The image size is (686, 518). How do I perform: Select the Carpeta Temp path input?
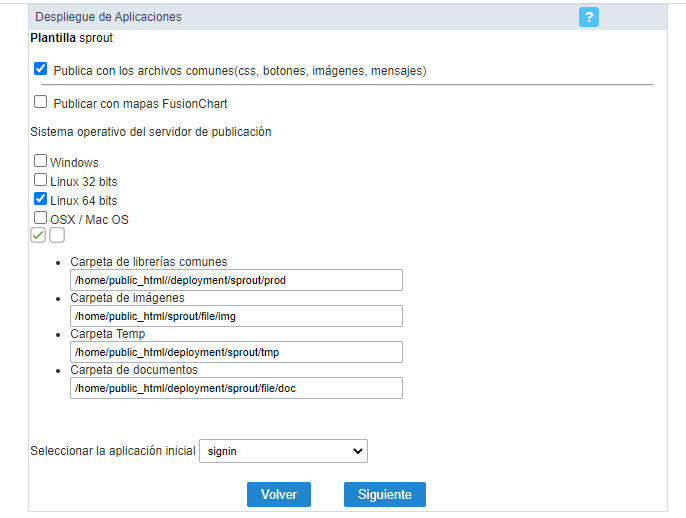[x=236, y=352]
